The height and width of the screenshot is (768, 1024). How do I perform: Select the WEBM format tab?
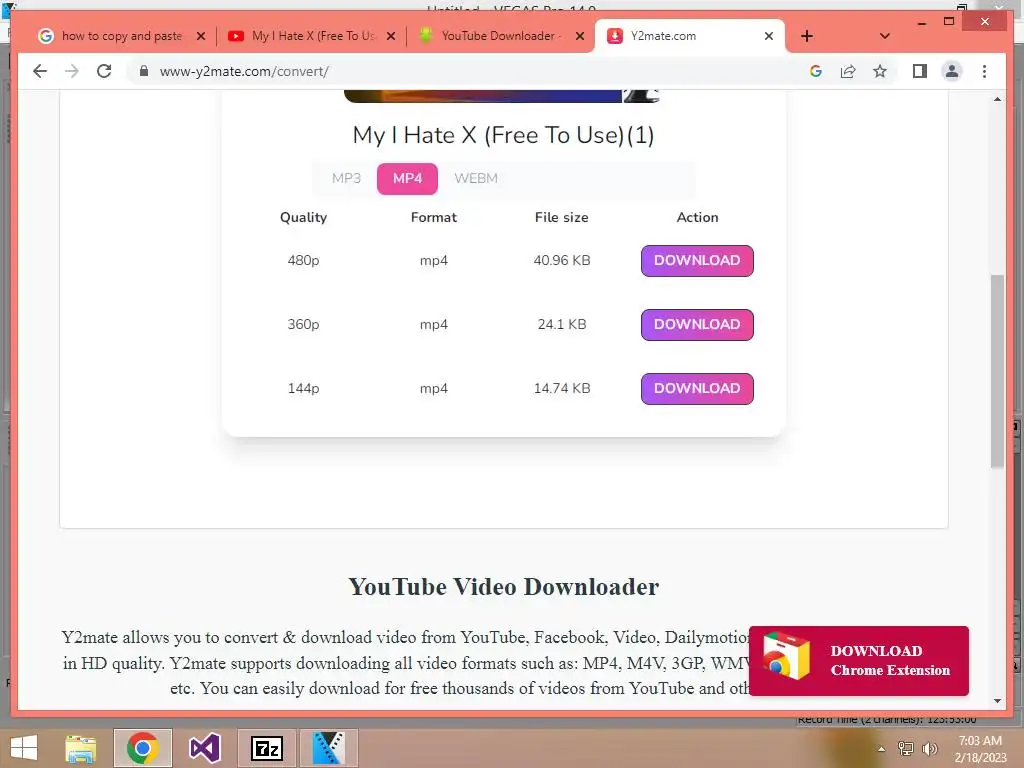(476, 178)
